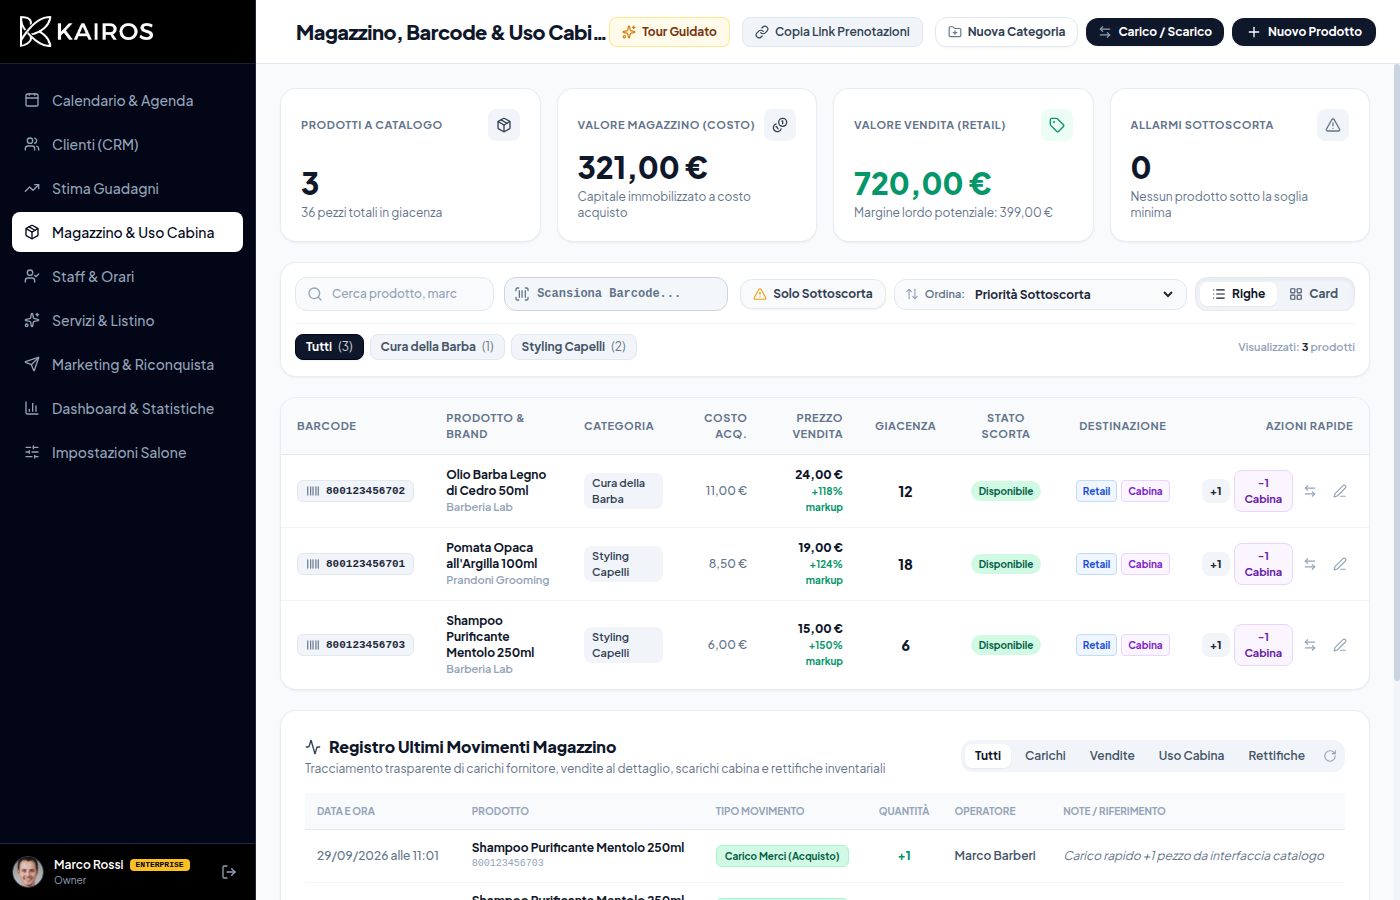This screenshot has height=900, width=1400.
Task: Open Servizi & Listino page
Action: 127,320
